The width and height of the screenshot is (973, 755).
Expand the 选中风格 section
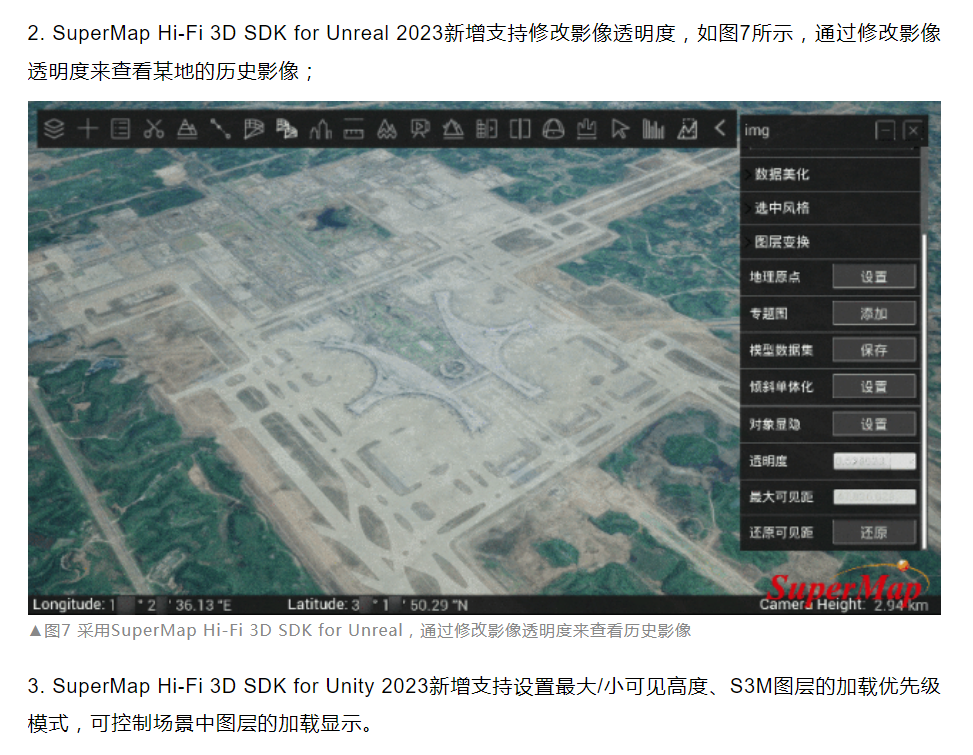782,208
